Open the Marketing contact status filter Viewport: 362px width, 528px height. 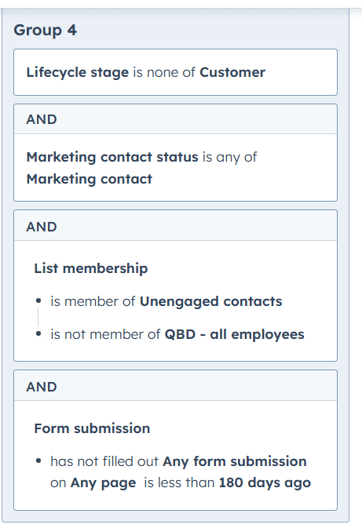point(175,168)
